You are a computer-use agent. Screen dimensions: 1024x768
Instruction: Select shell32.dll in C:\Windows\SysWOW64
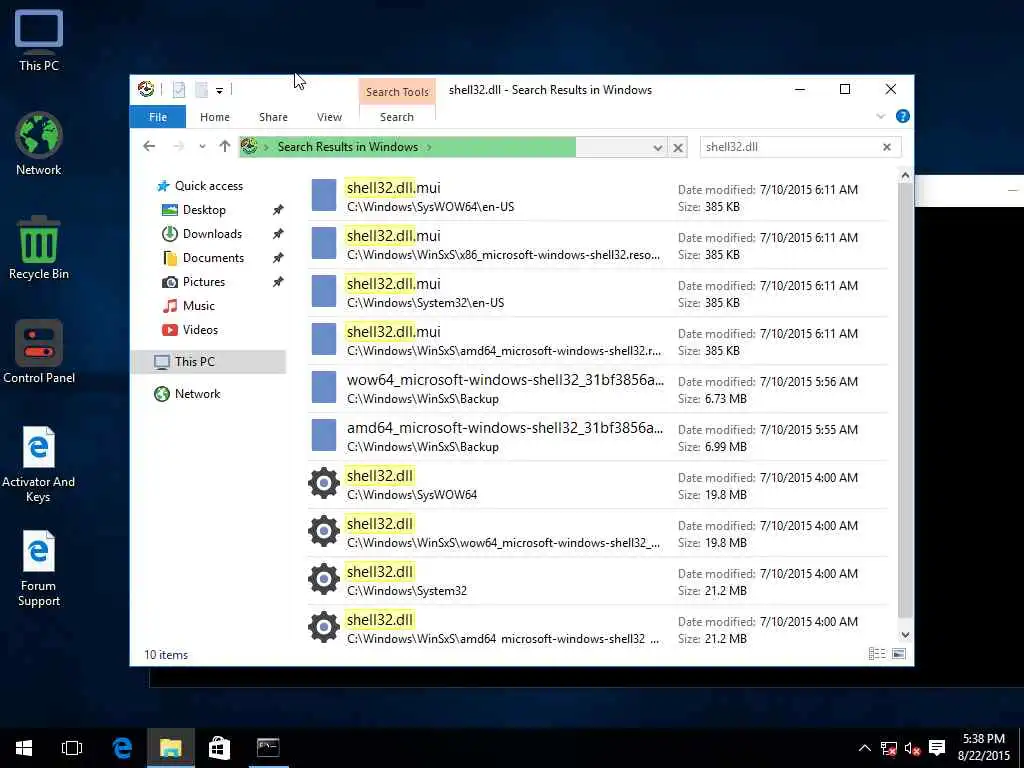tap(598, 485)
